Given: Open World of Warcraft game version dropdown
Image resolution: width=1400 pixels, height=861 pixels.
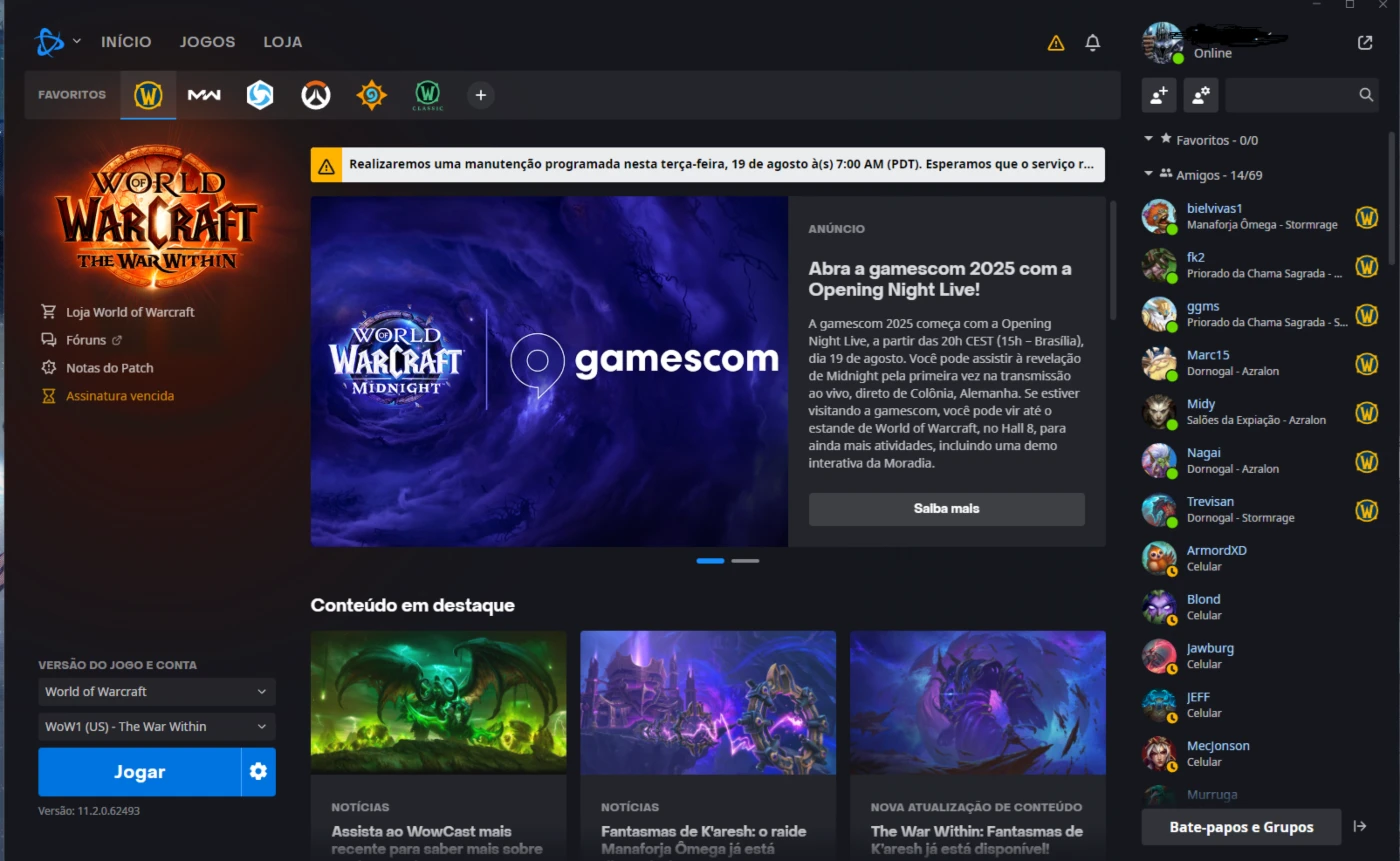Looking at the screenshot, I should click(157, 691).
